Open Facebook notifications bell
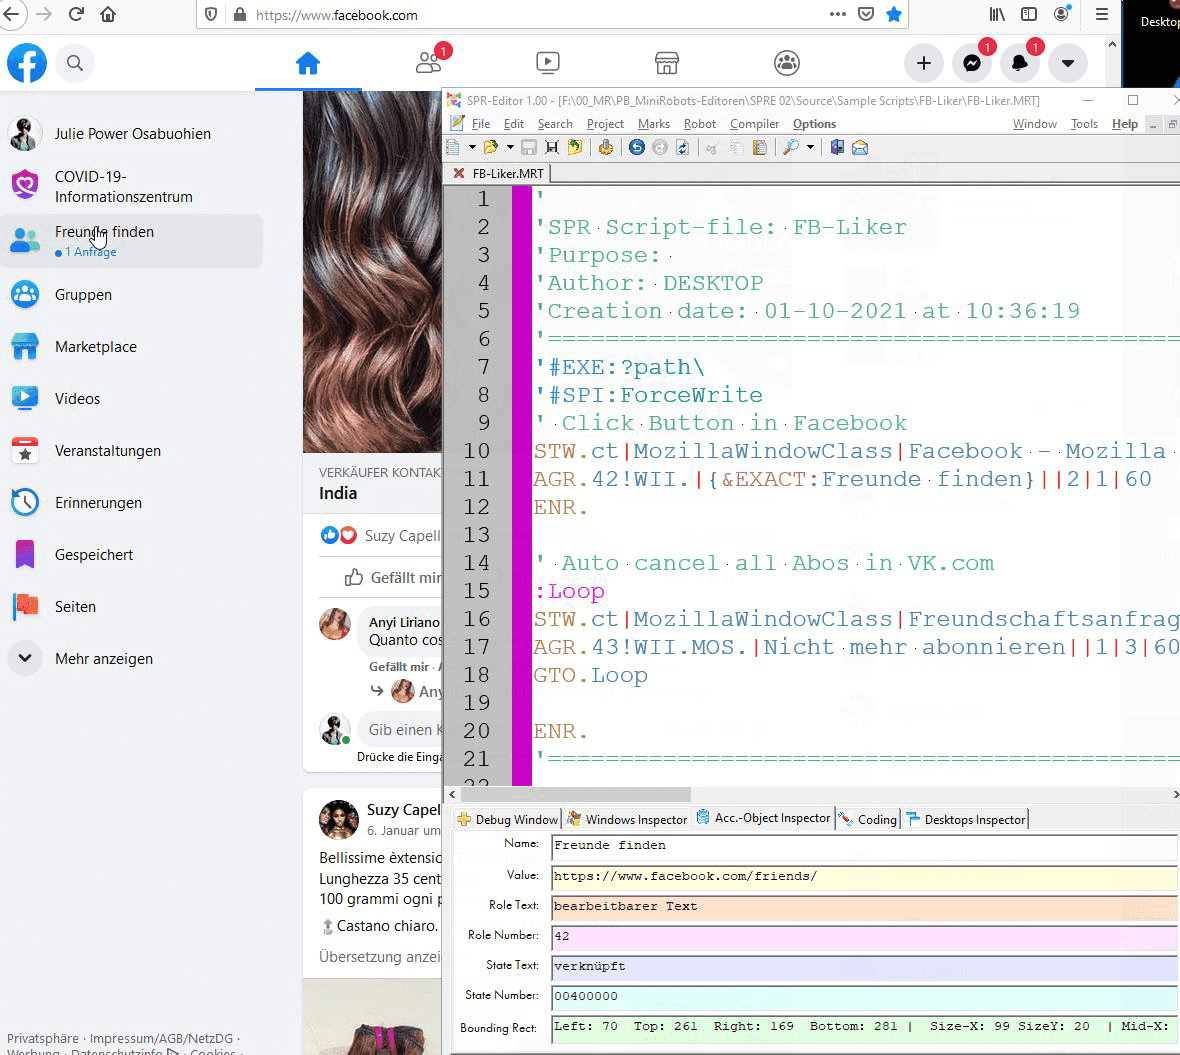This screenshot has height=1055, width=1180. pos(1020,63)
